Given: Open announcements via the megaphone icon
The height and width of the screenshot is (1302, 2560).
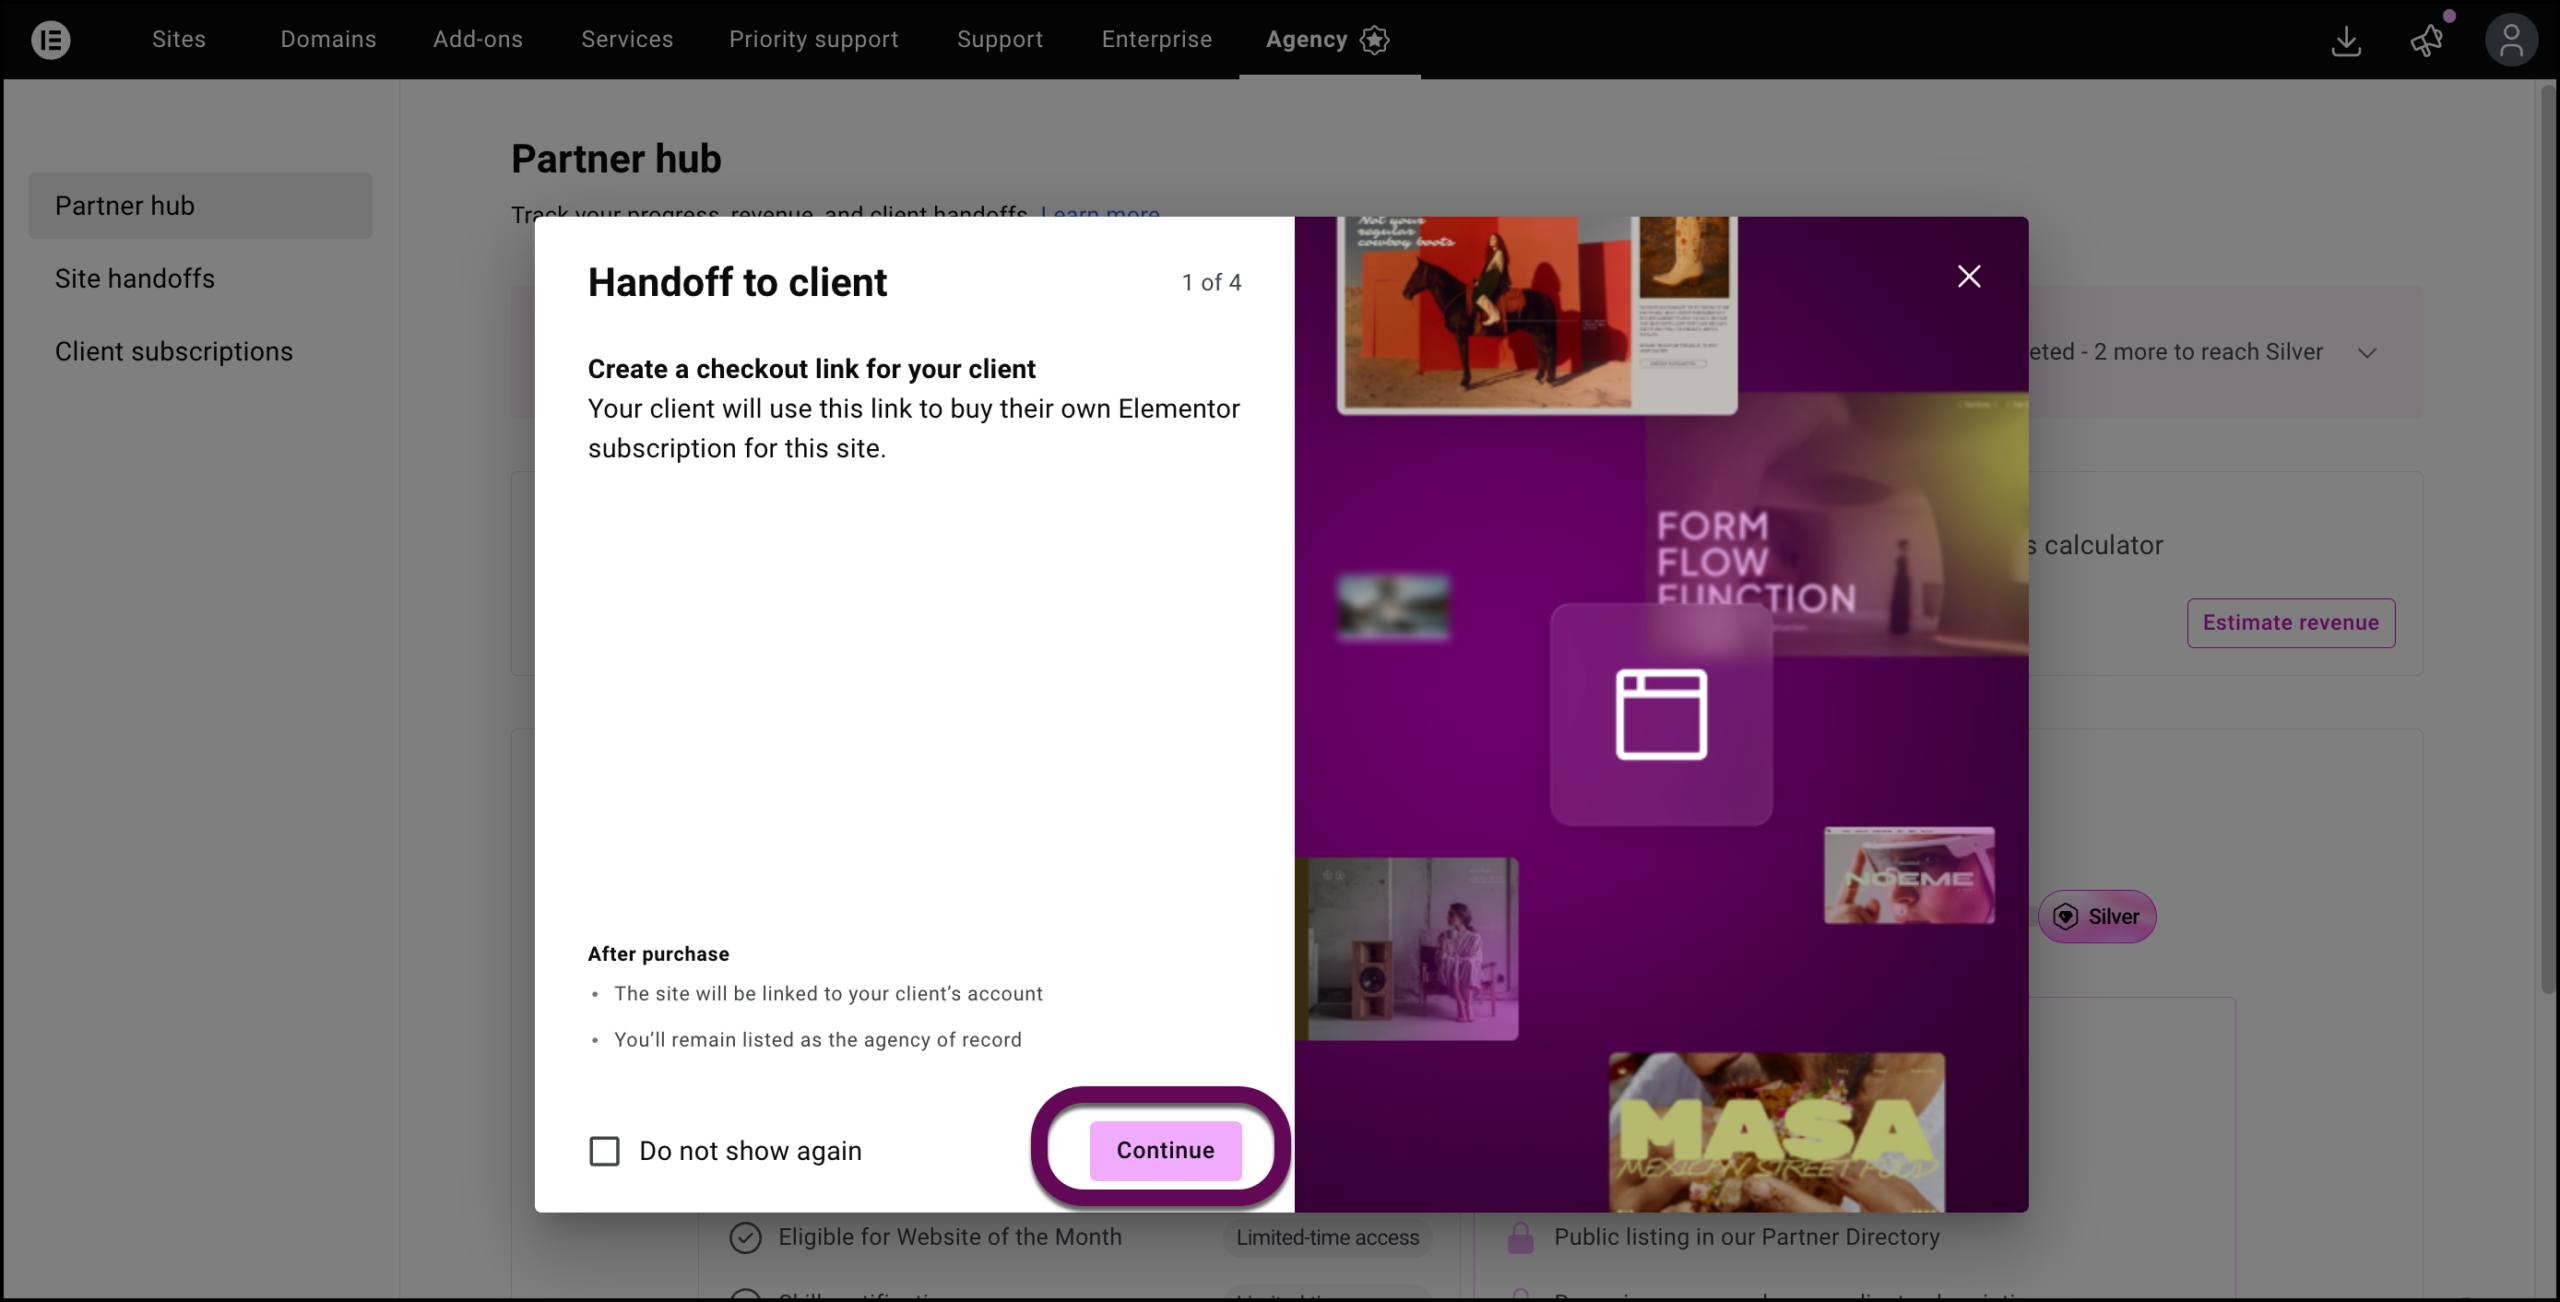Looking at the screenshot, I should [2427, 41].
